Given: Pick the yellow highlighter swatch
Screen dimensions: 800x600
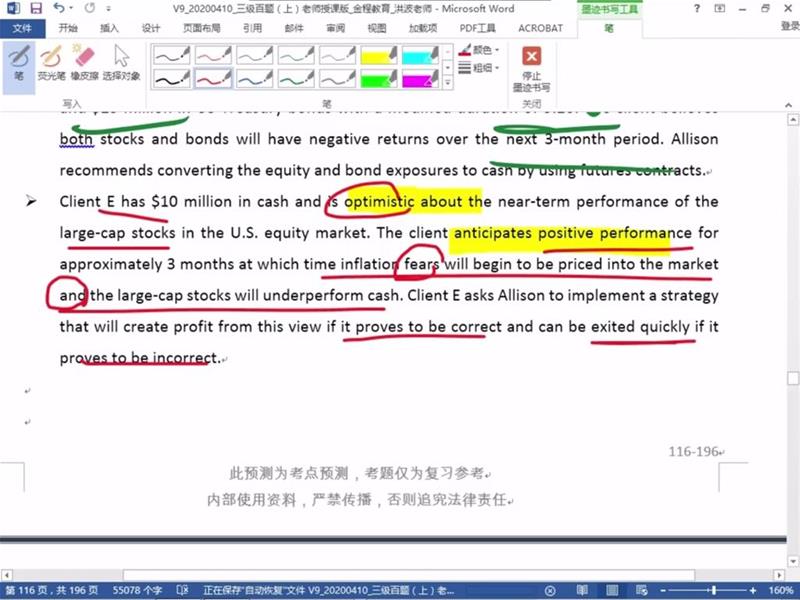Looking at the screenshot, I should click(x=379, y=55).
